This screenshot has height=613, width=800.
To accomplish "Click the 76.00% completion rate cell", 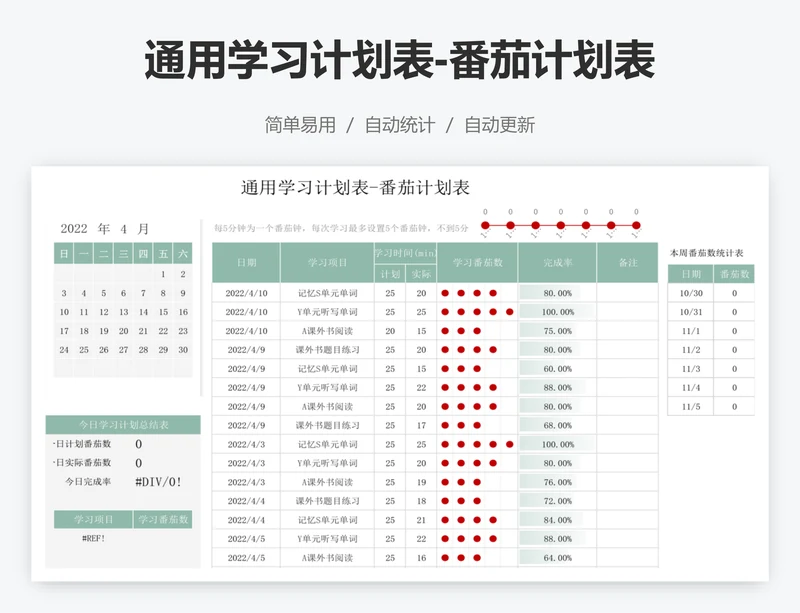I will [x=558, y=482].
